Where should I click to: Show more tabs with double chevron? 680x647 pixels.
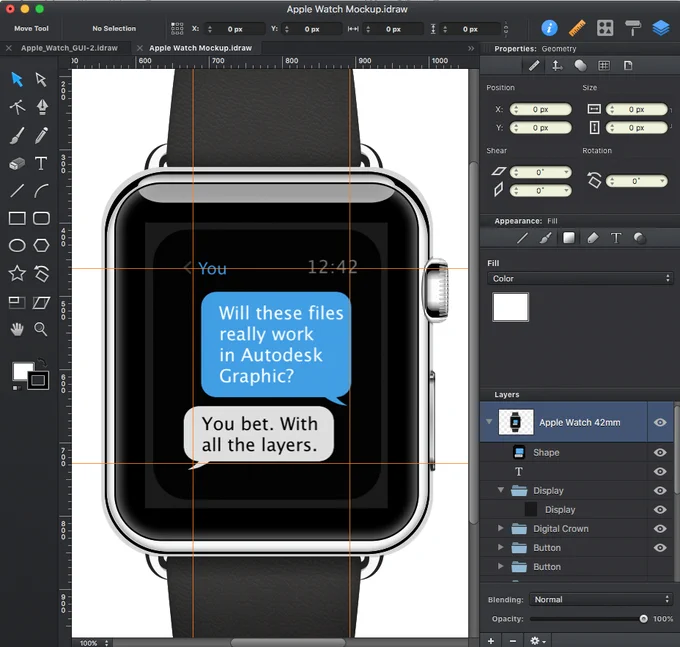471,48
